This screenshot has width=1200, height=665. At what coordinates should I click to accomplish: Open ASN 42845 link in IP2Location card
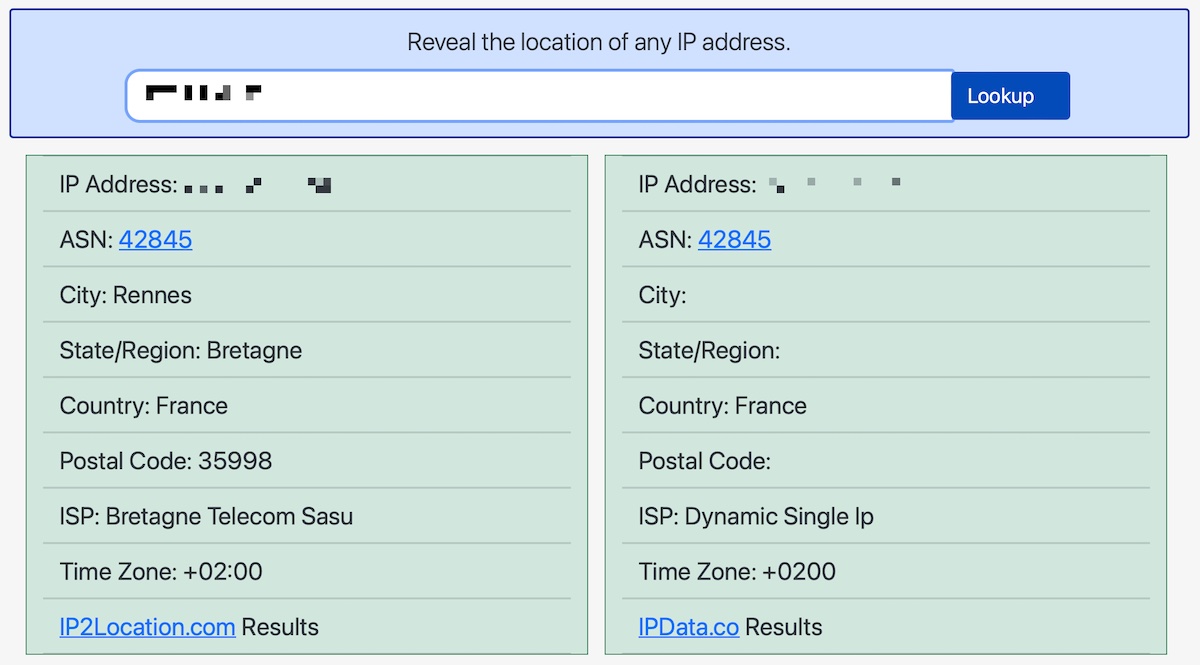pos(155,240)
